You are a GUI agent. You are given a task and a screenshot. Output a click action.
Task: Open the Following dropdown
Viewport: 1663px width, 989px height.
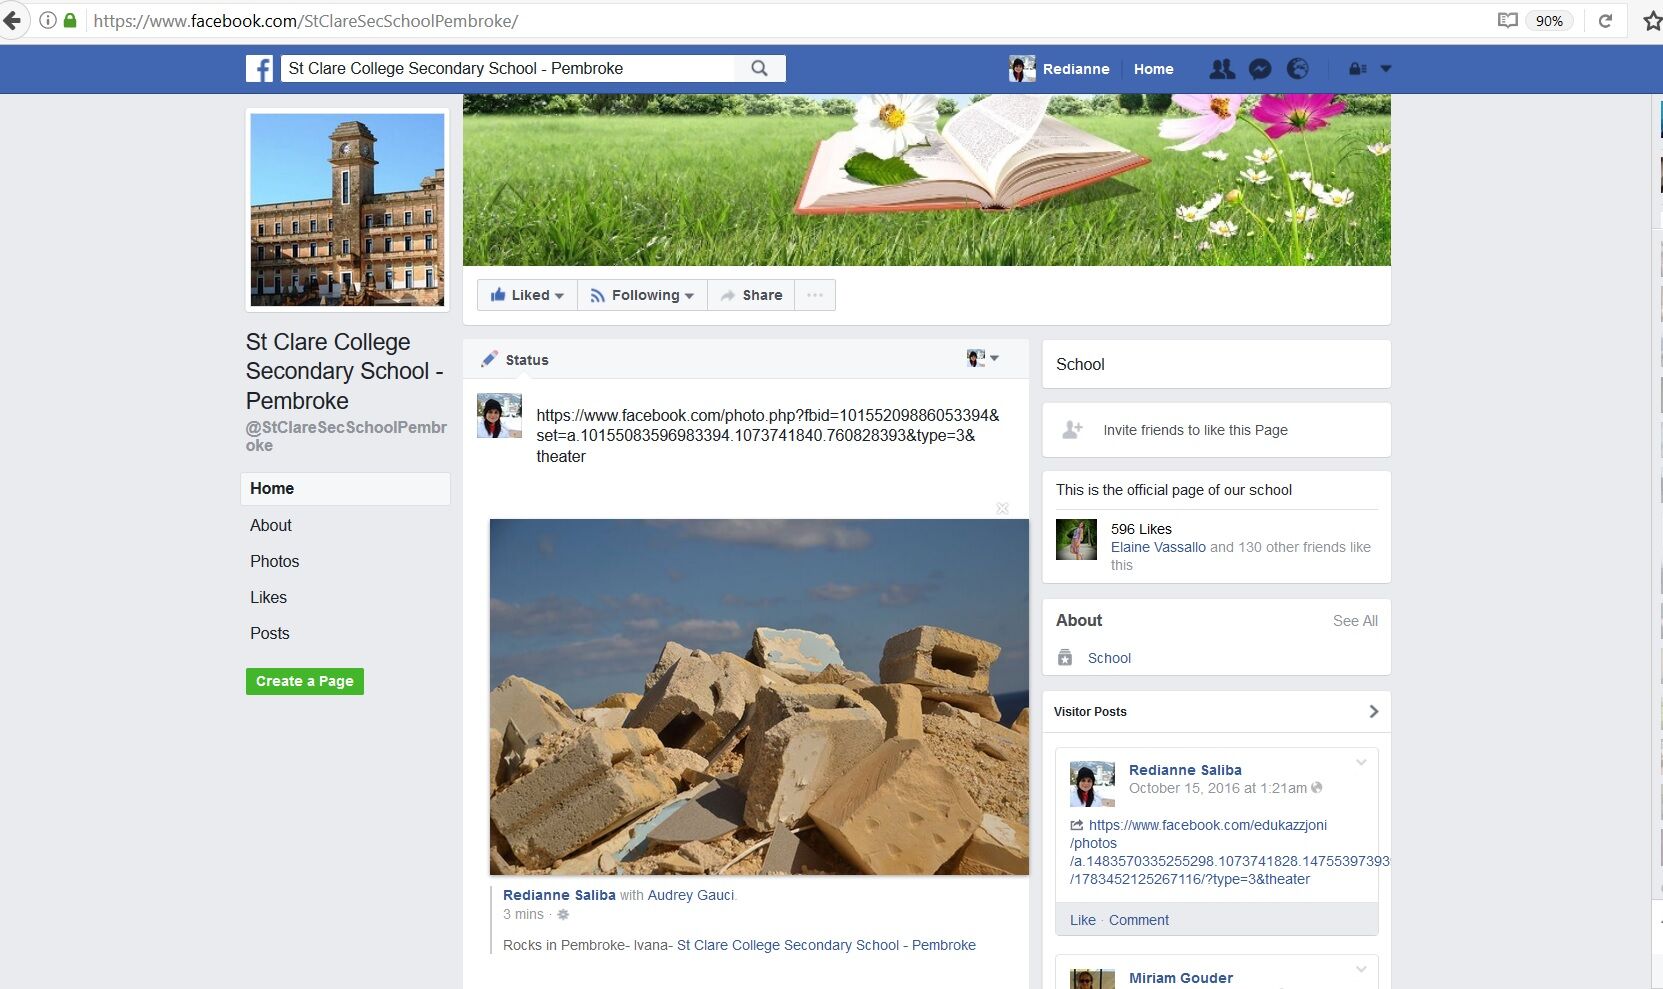pos(642,295)
